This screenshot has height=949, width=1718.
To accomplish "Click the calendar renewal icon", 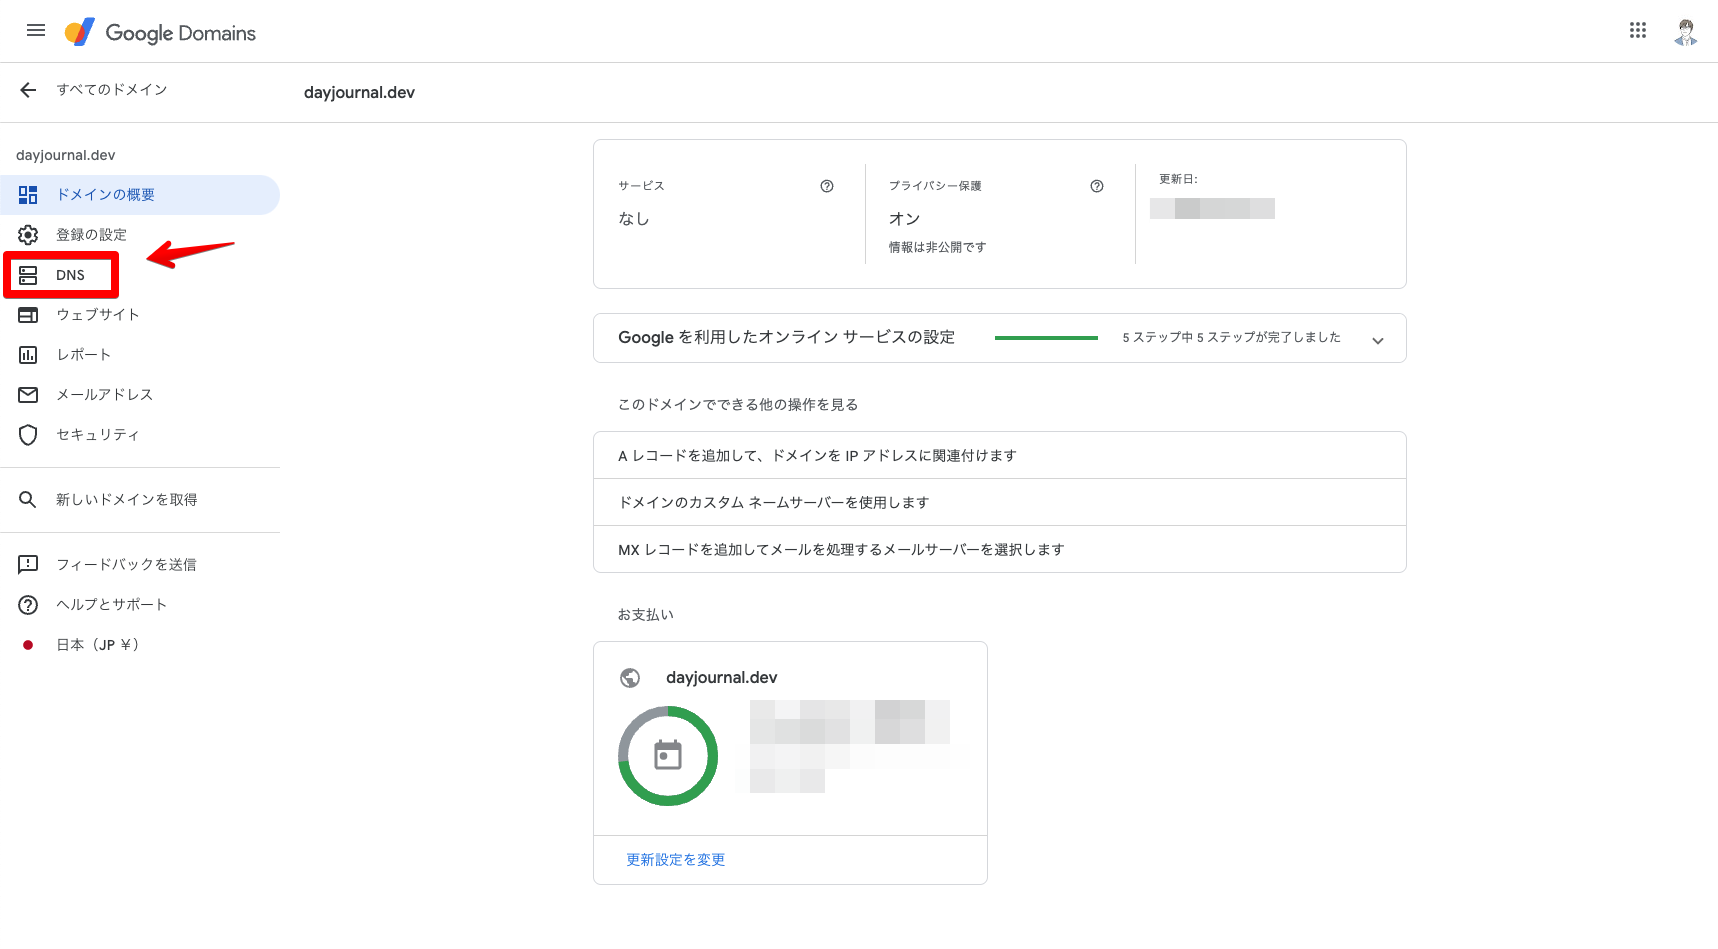I will point(668,755).
